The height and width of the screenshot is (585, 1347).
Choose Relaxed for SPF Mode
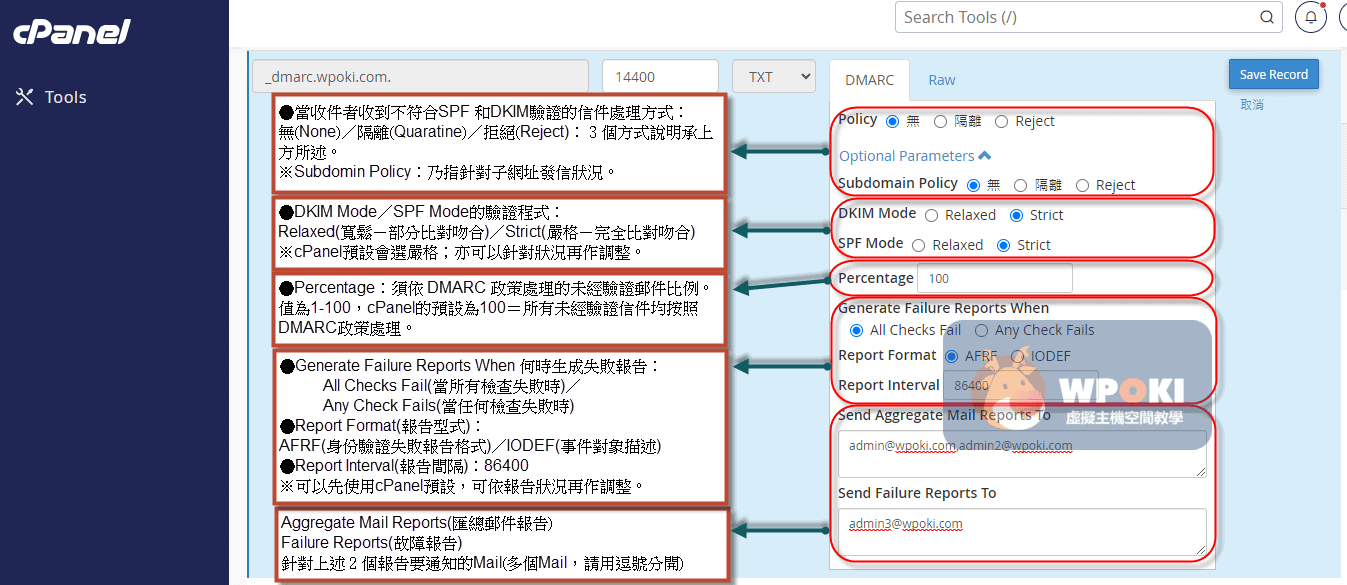919,246
